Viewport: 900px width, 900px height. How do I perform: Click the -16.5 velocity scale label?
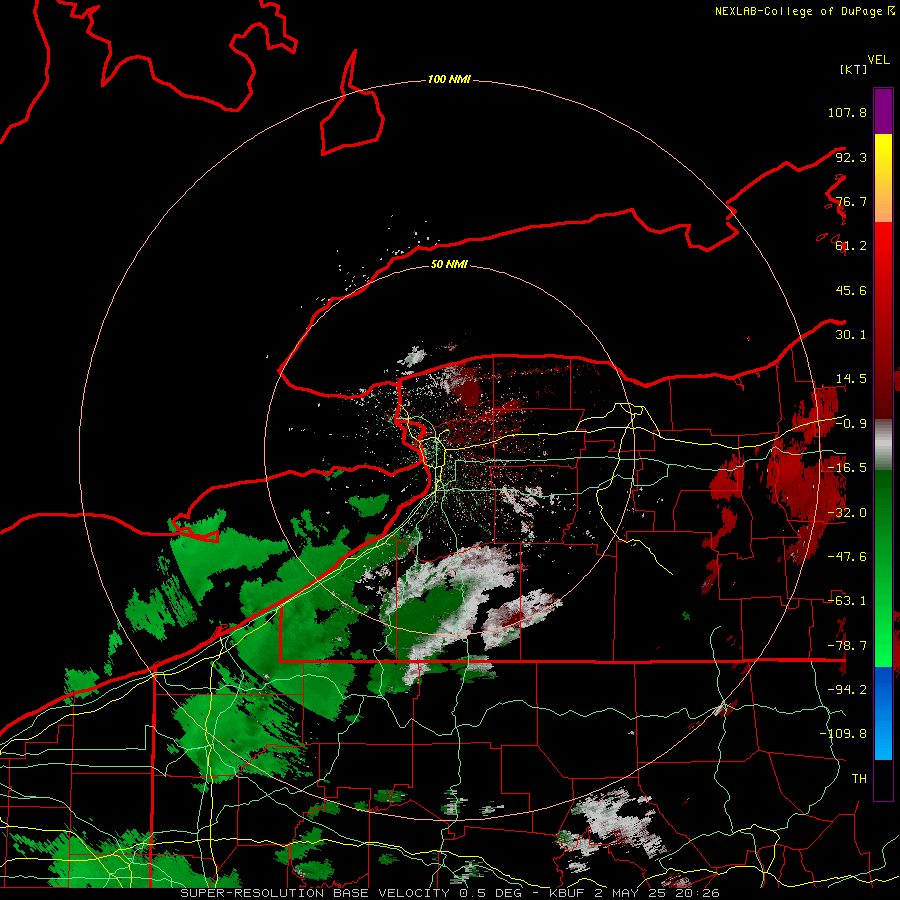point(847,468)
